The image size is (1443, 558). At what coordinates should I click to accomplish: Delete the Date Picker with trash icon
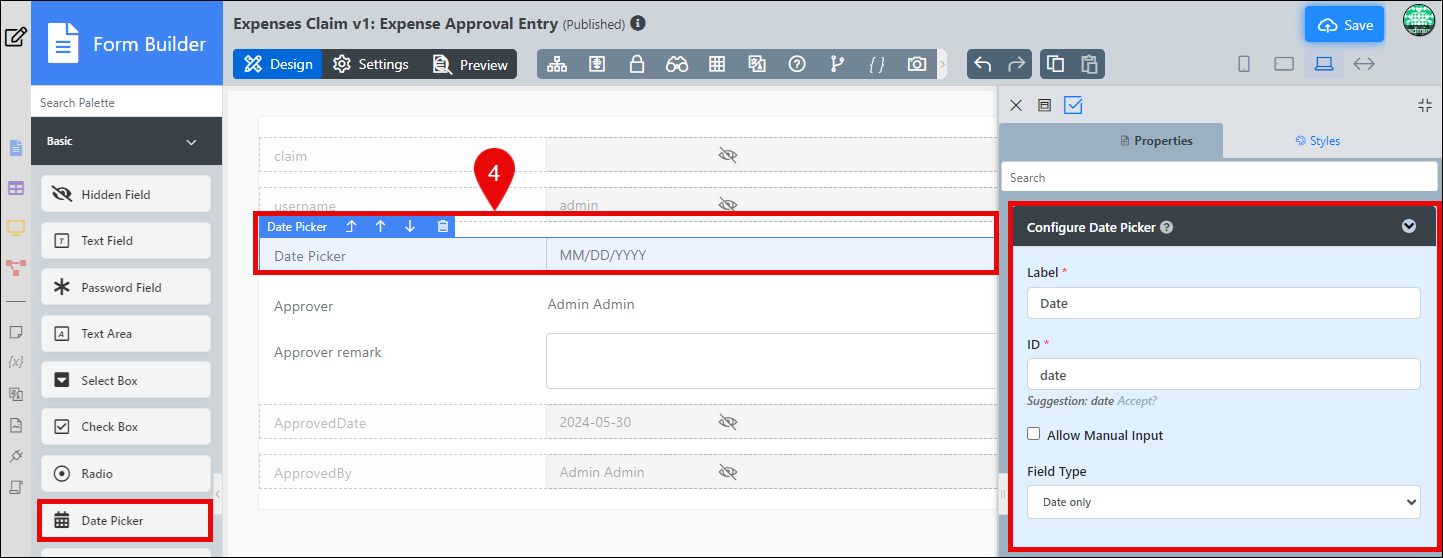[442, 227]
